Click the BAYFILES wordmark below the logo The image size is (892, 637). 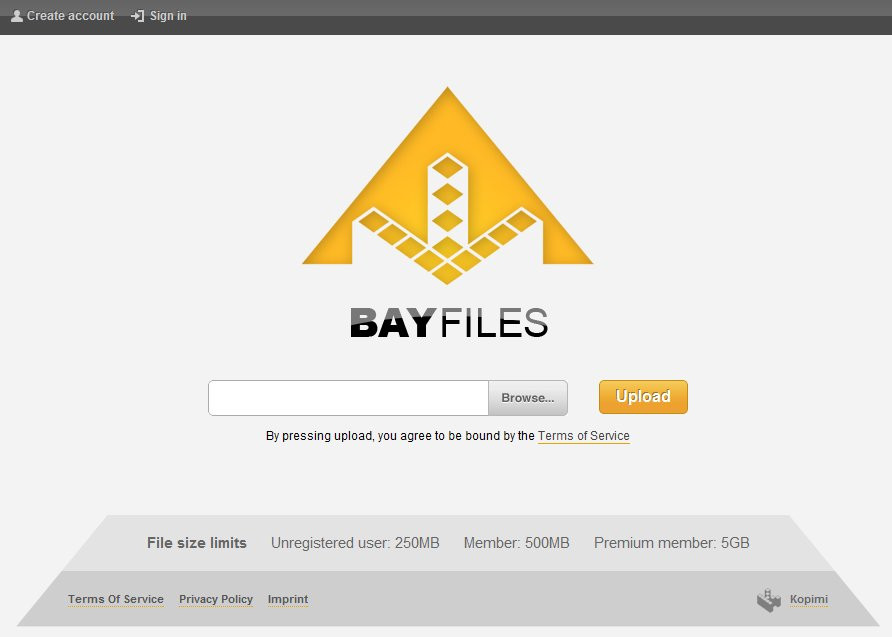click(447, 322)
